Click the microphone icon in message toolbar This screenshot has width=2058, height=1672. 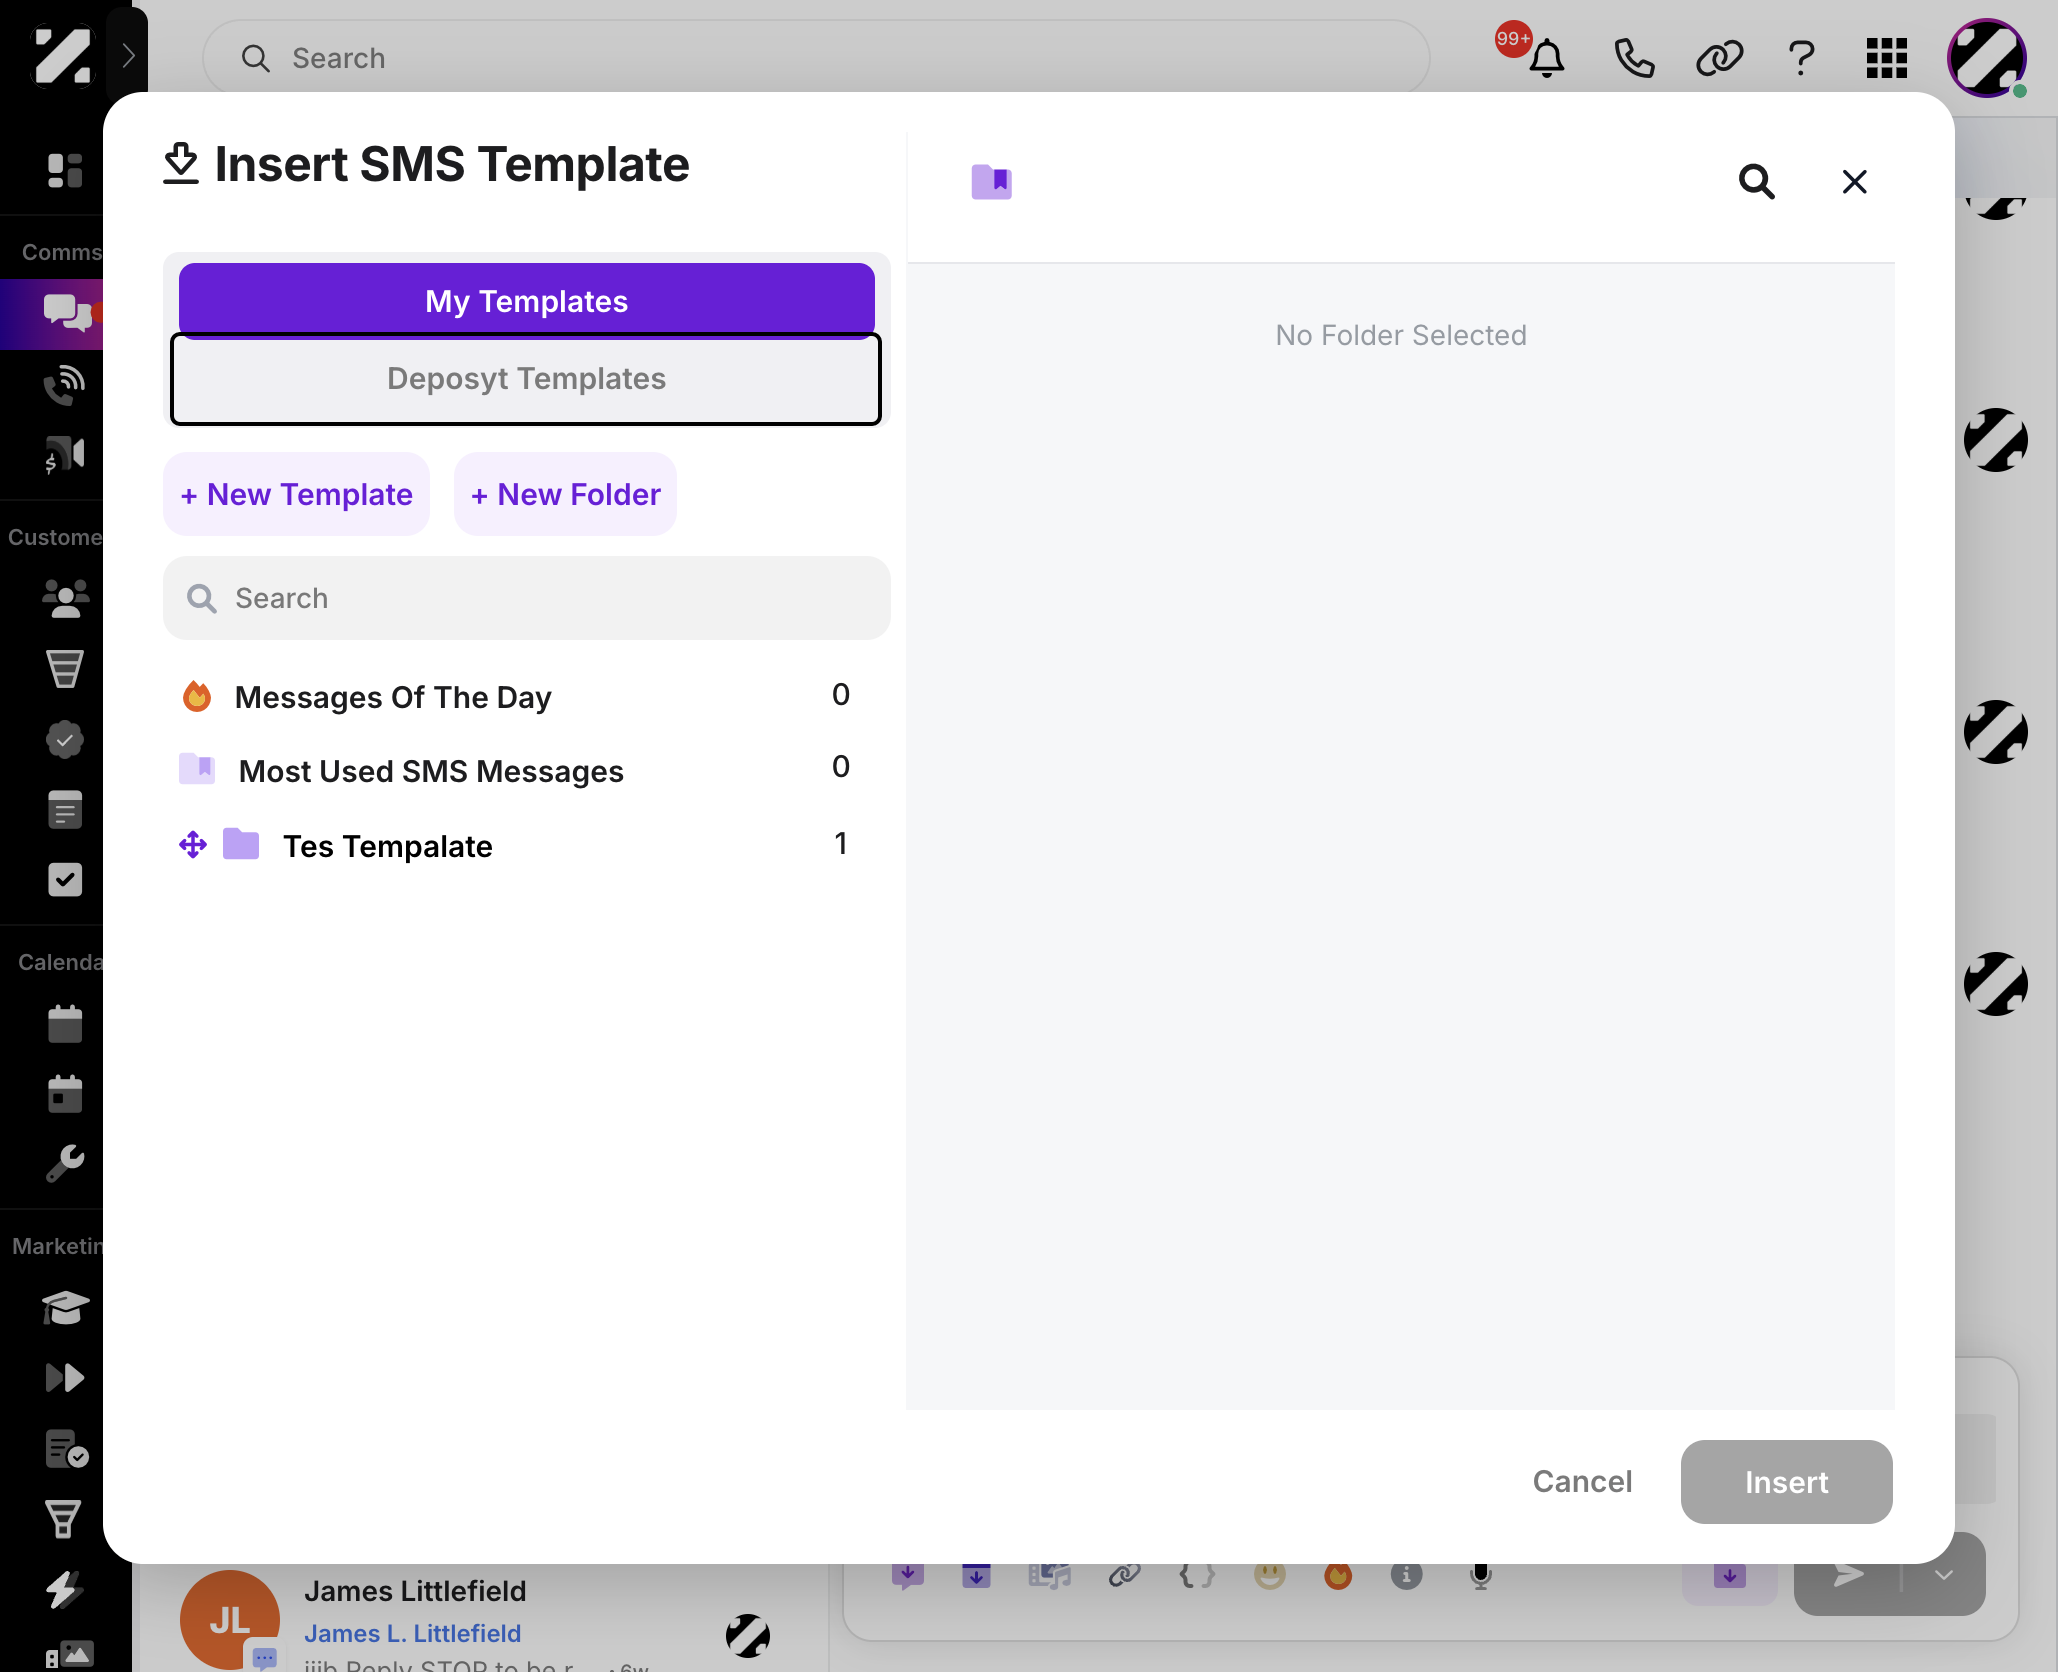coord(1480,1576)
